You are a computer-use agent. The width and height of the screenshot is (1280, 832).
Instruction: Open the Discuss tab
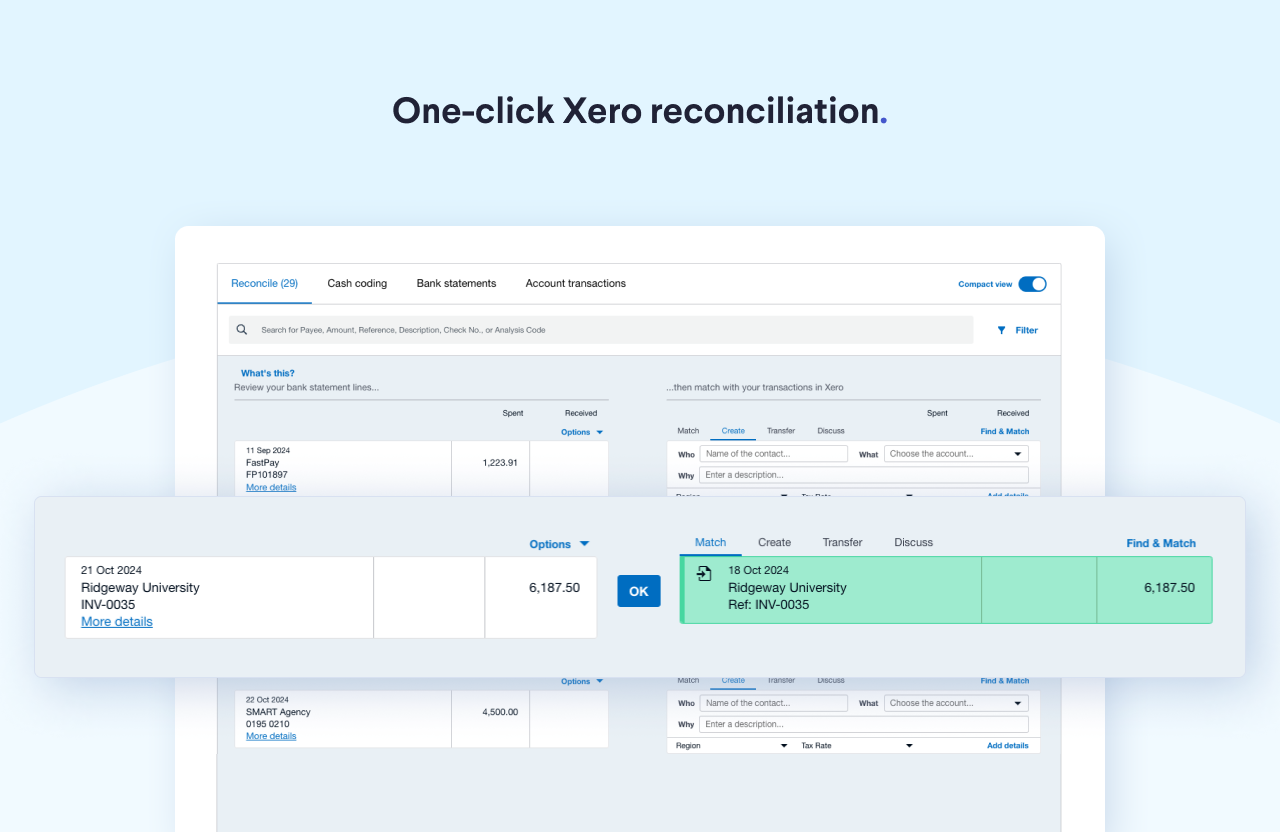pyautogui.click(x=913, y=542)
